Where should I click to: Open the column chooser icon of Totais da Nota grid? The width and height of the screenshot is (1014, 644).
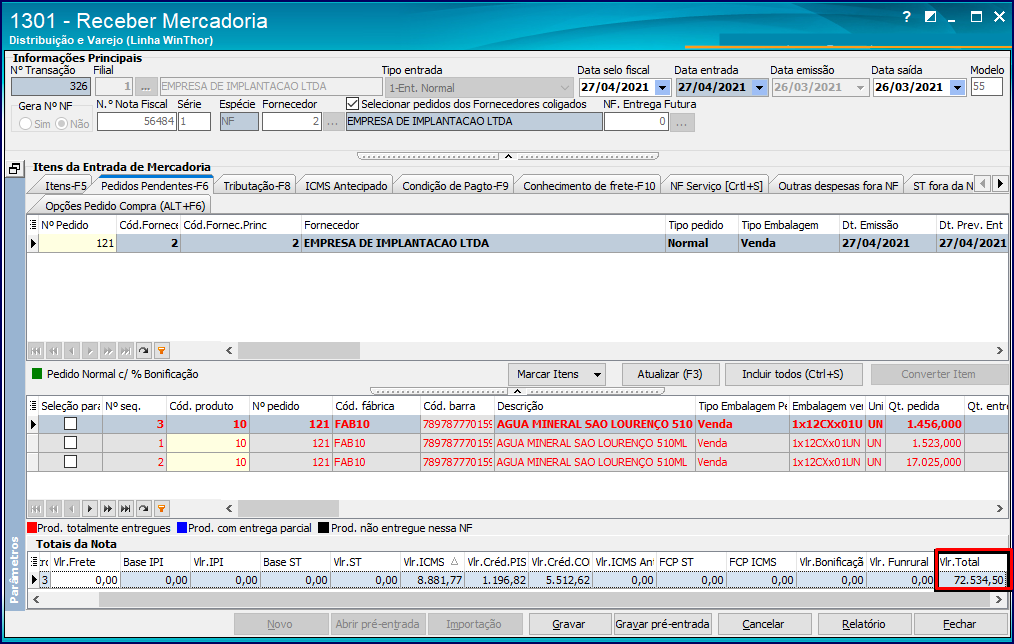pos(34,562)
